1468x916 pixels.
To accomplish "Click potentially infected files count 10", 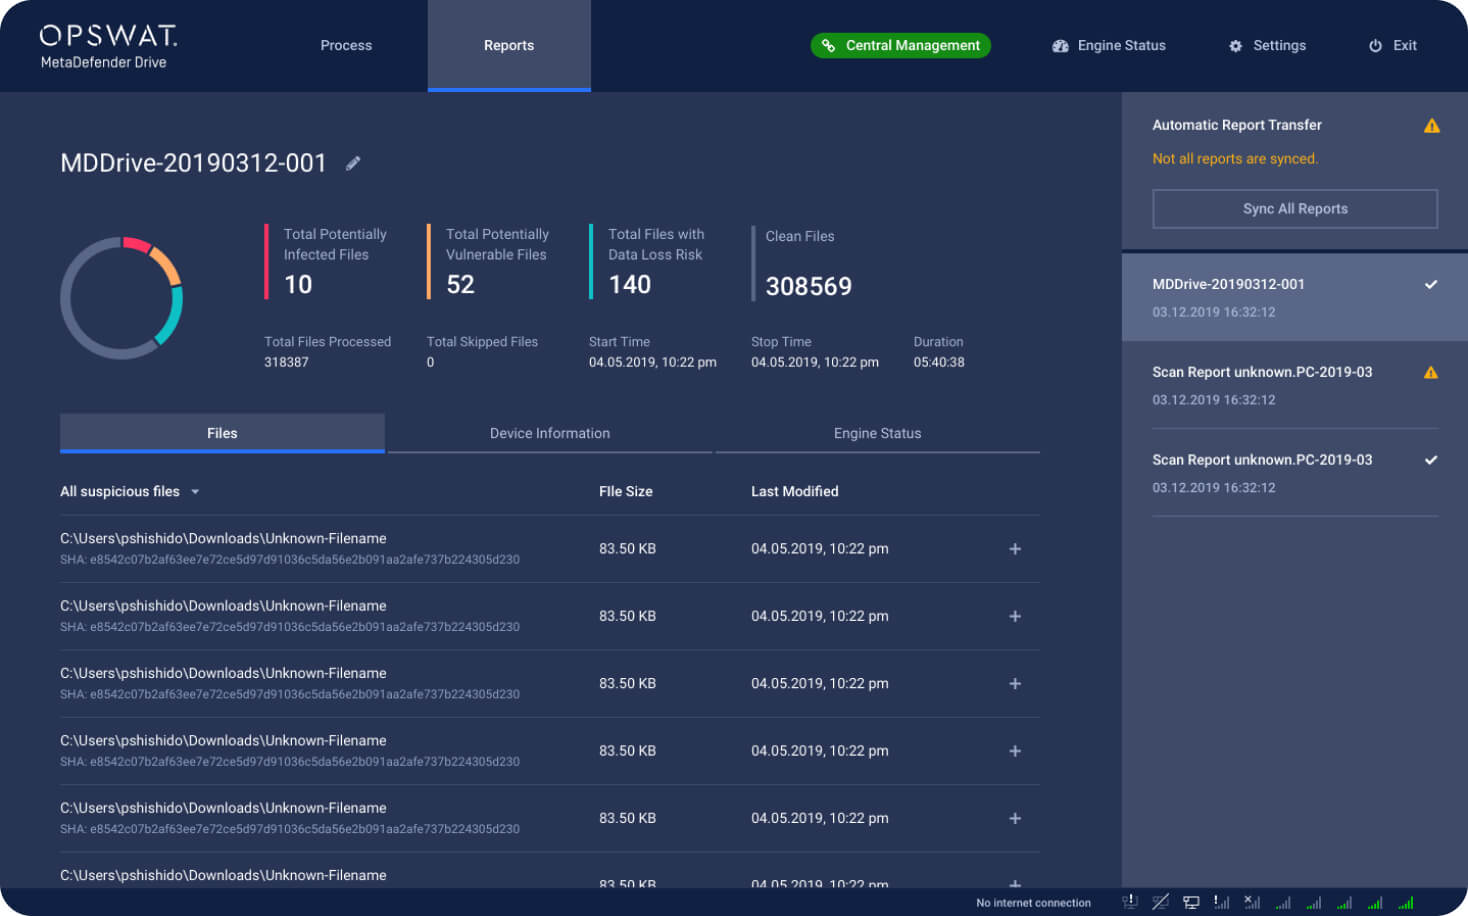I will coord(298,285).
